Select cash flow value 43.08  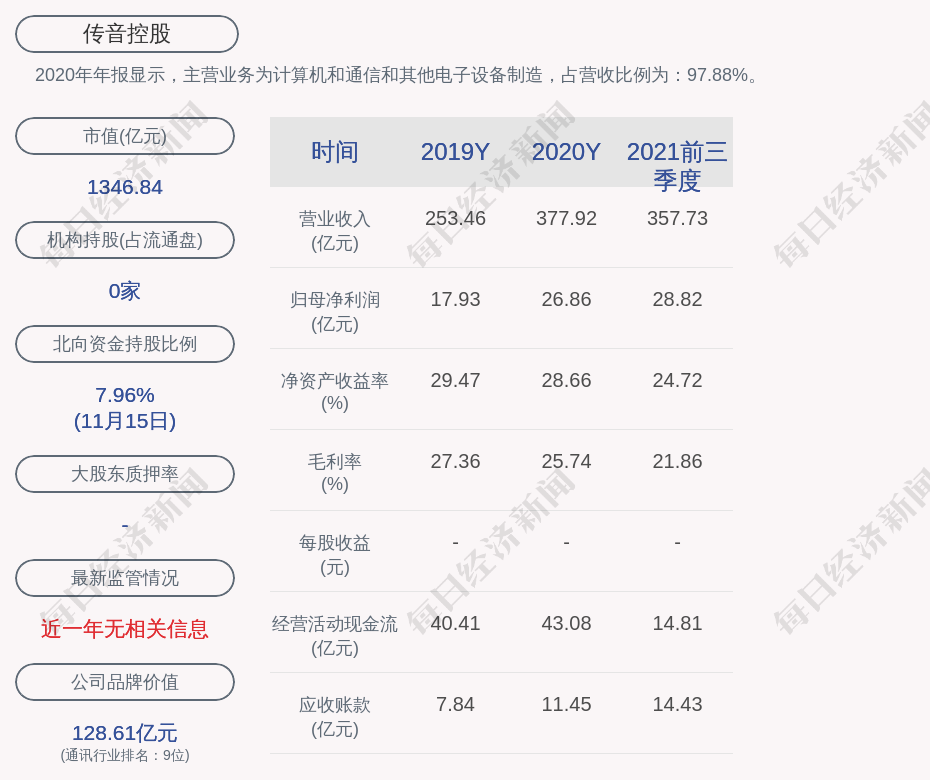pyautogui.click(x=566, y=623)
